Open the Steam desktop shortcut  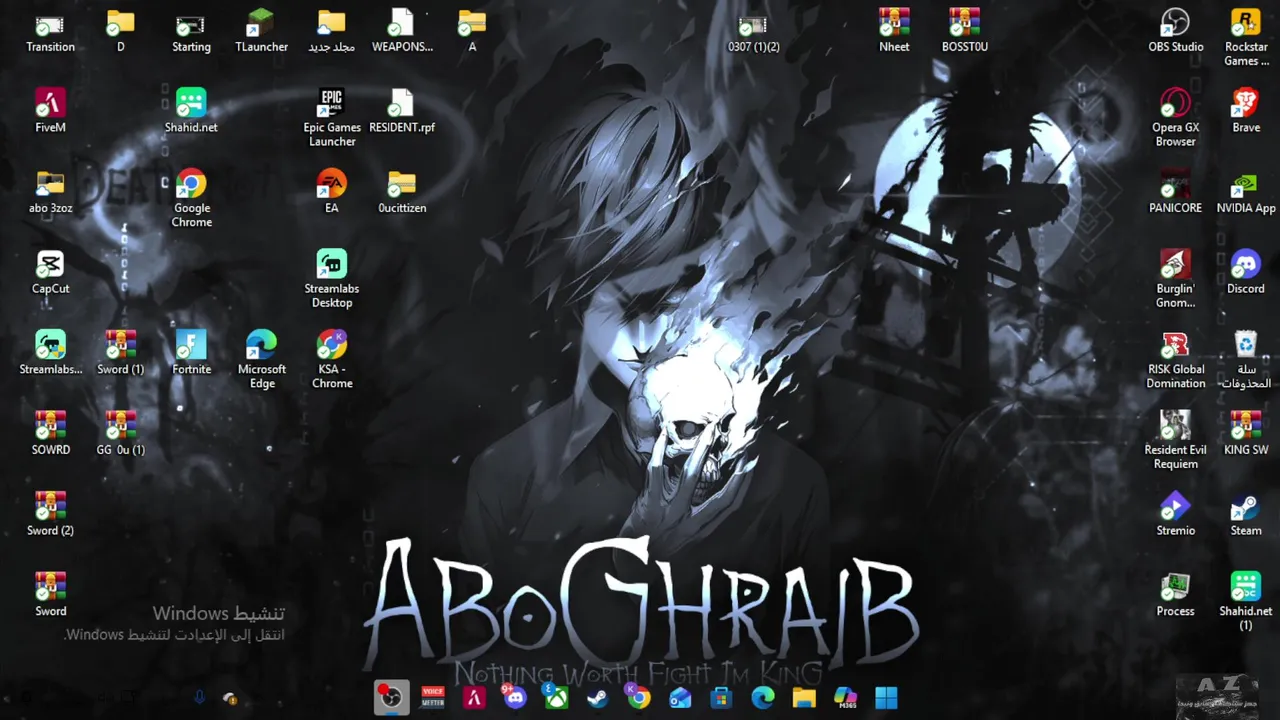pos(1246,515)
